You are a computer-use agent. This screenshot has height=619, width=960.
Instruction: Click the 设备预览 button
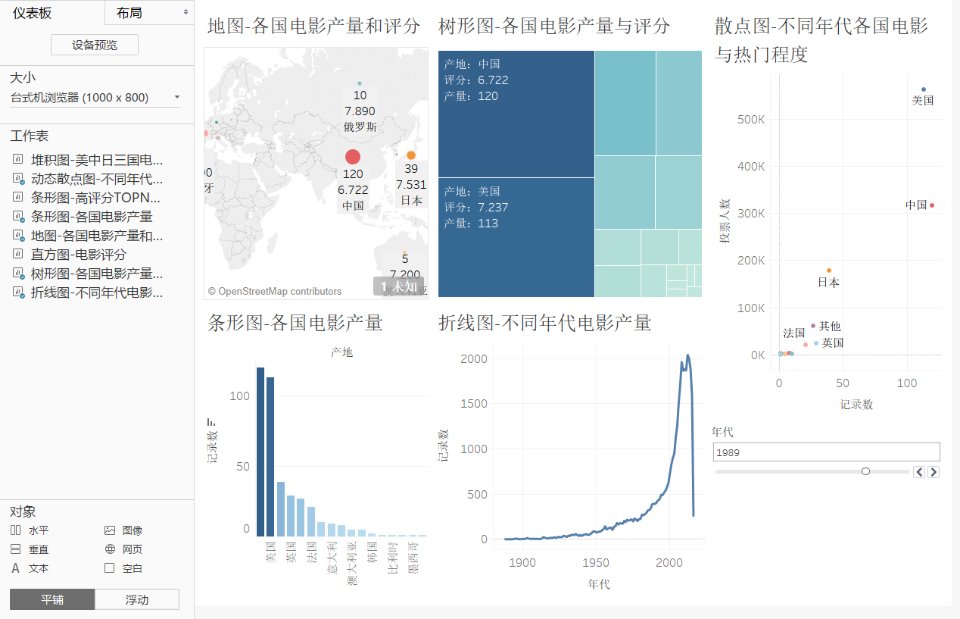pyautogui.click(x=94, y=45)
